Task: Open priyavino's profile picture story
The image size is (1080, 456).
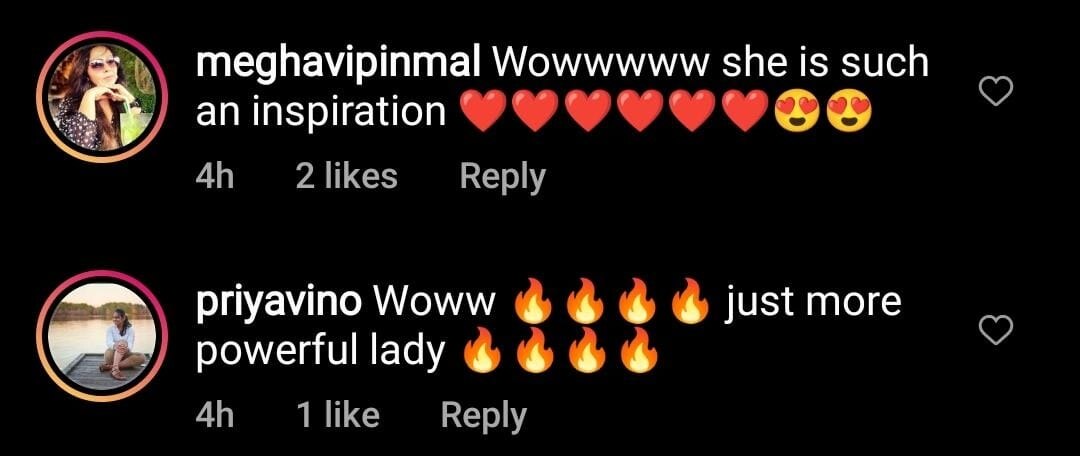Action: point(102,335)
